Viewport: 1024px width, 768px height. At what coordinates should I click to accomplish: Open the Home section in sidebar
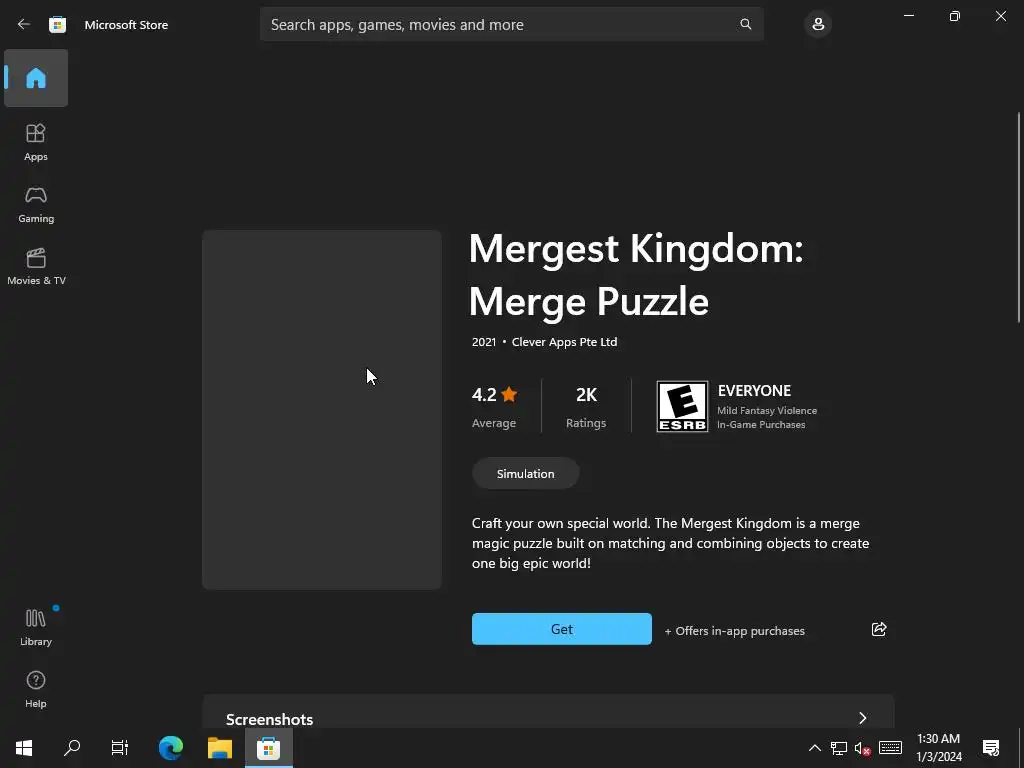[36, 78]
